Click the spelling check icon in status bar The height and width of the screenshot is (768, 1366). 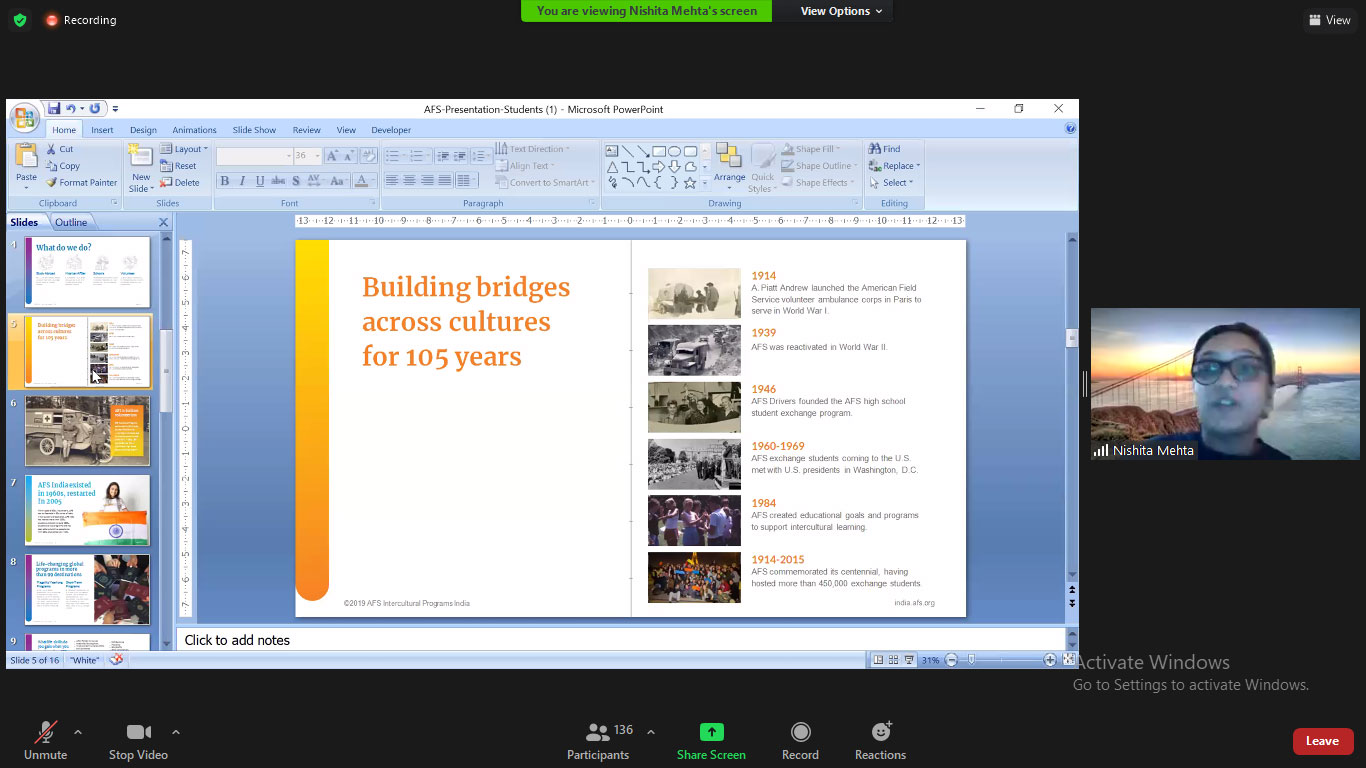[116, 660]
